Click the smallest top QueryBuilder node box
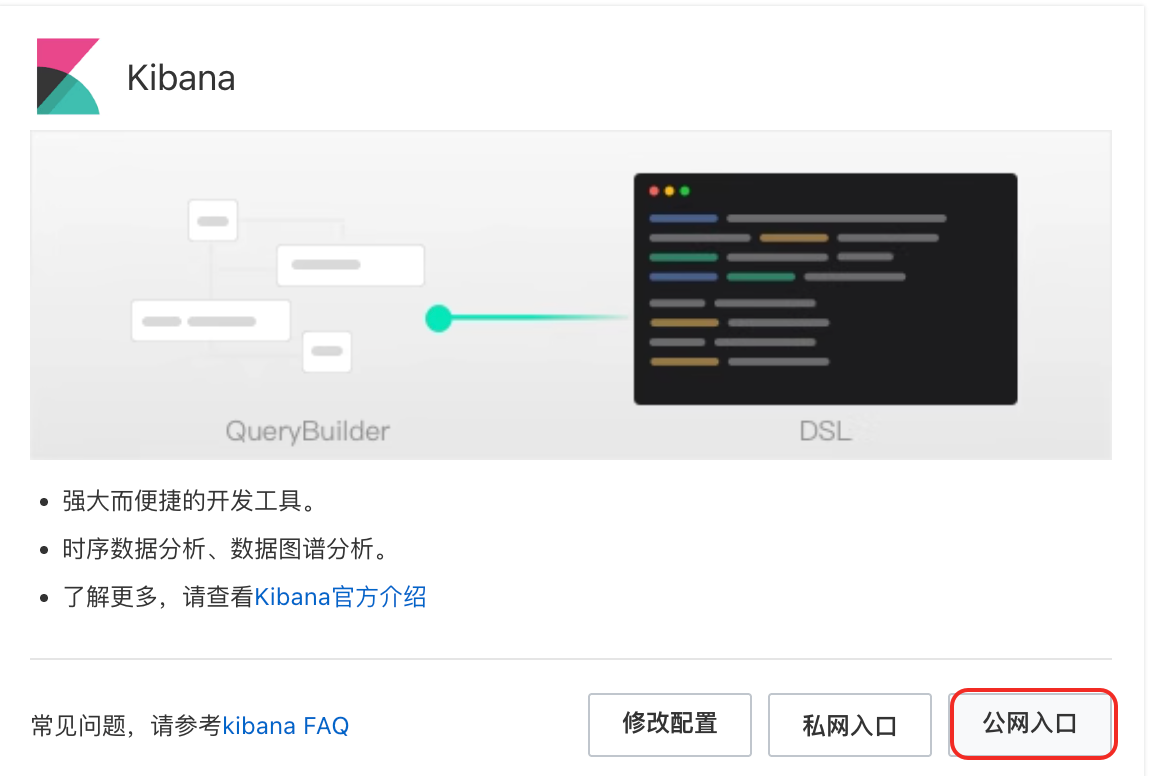Viewport: 1154px width, 776px height. click(213, 220)
